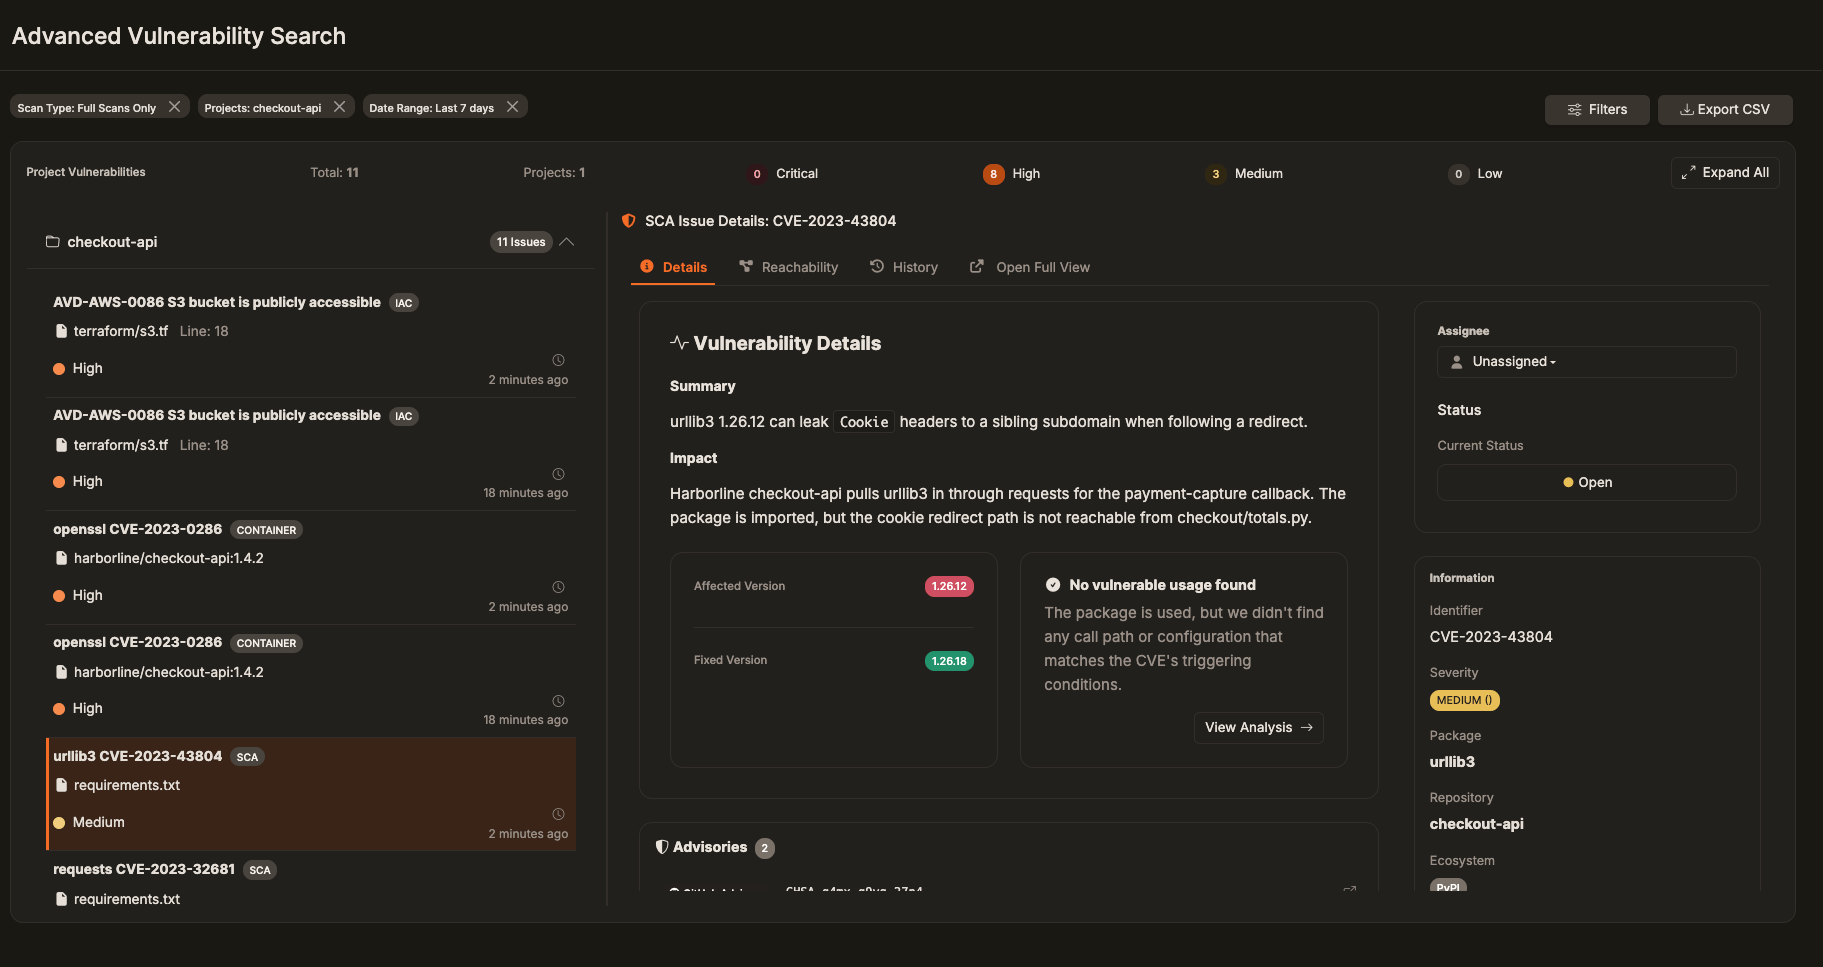Select the urllib3 CVE-2023-43804 issue row
The height and width of the screenshot is (967, 1823).
(311, 794)
